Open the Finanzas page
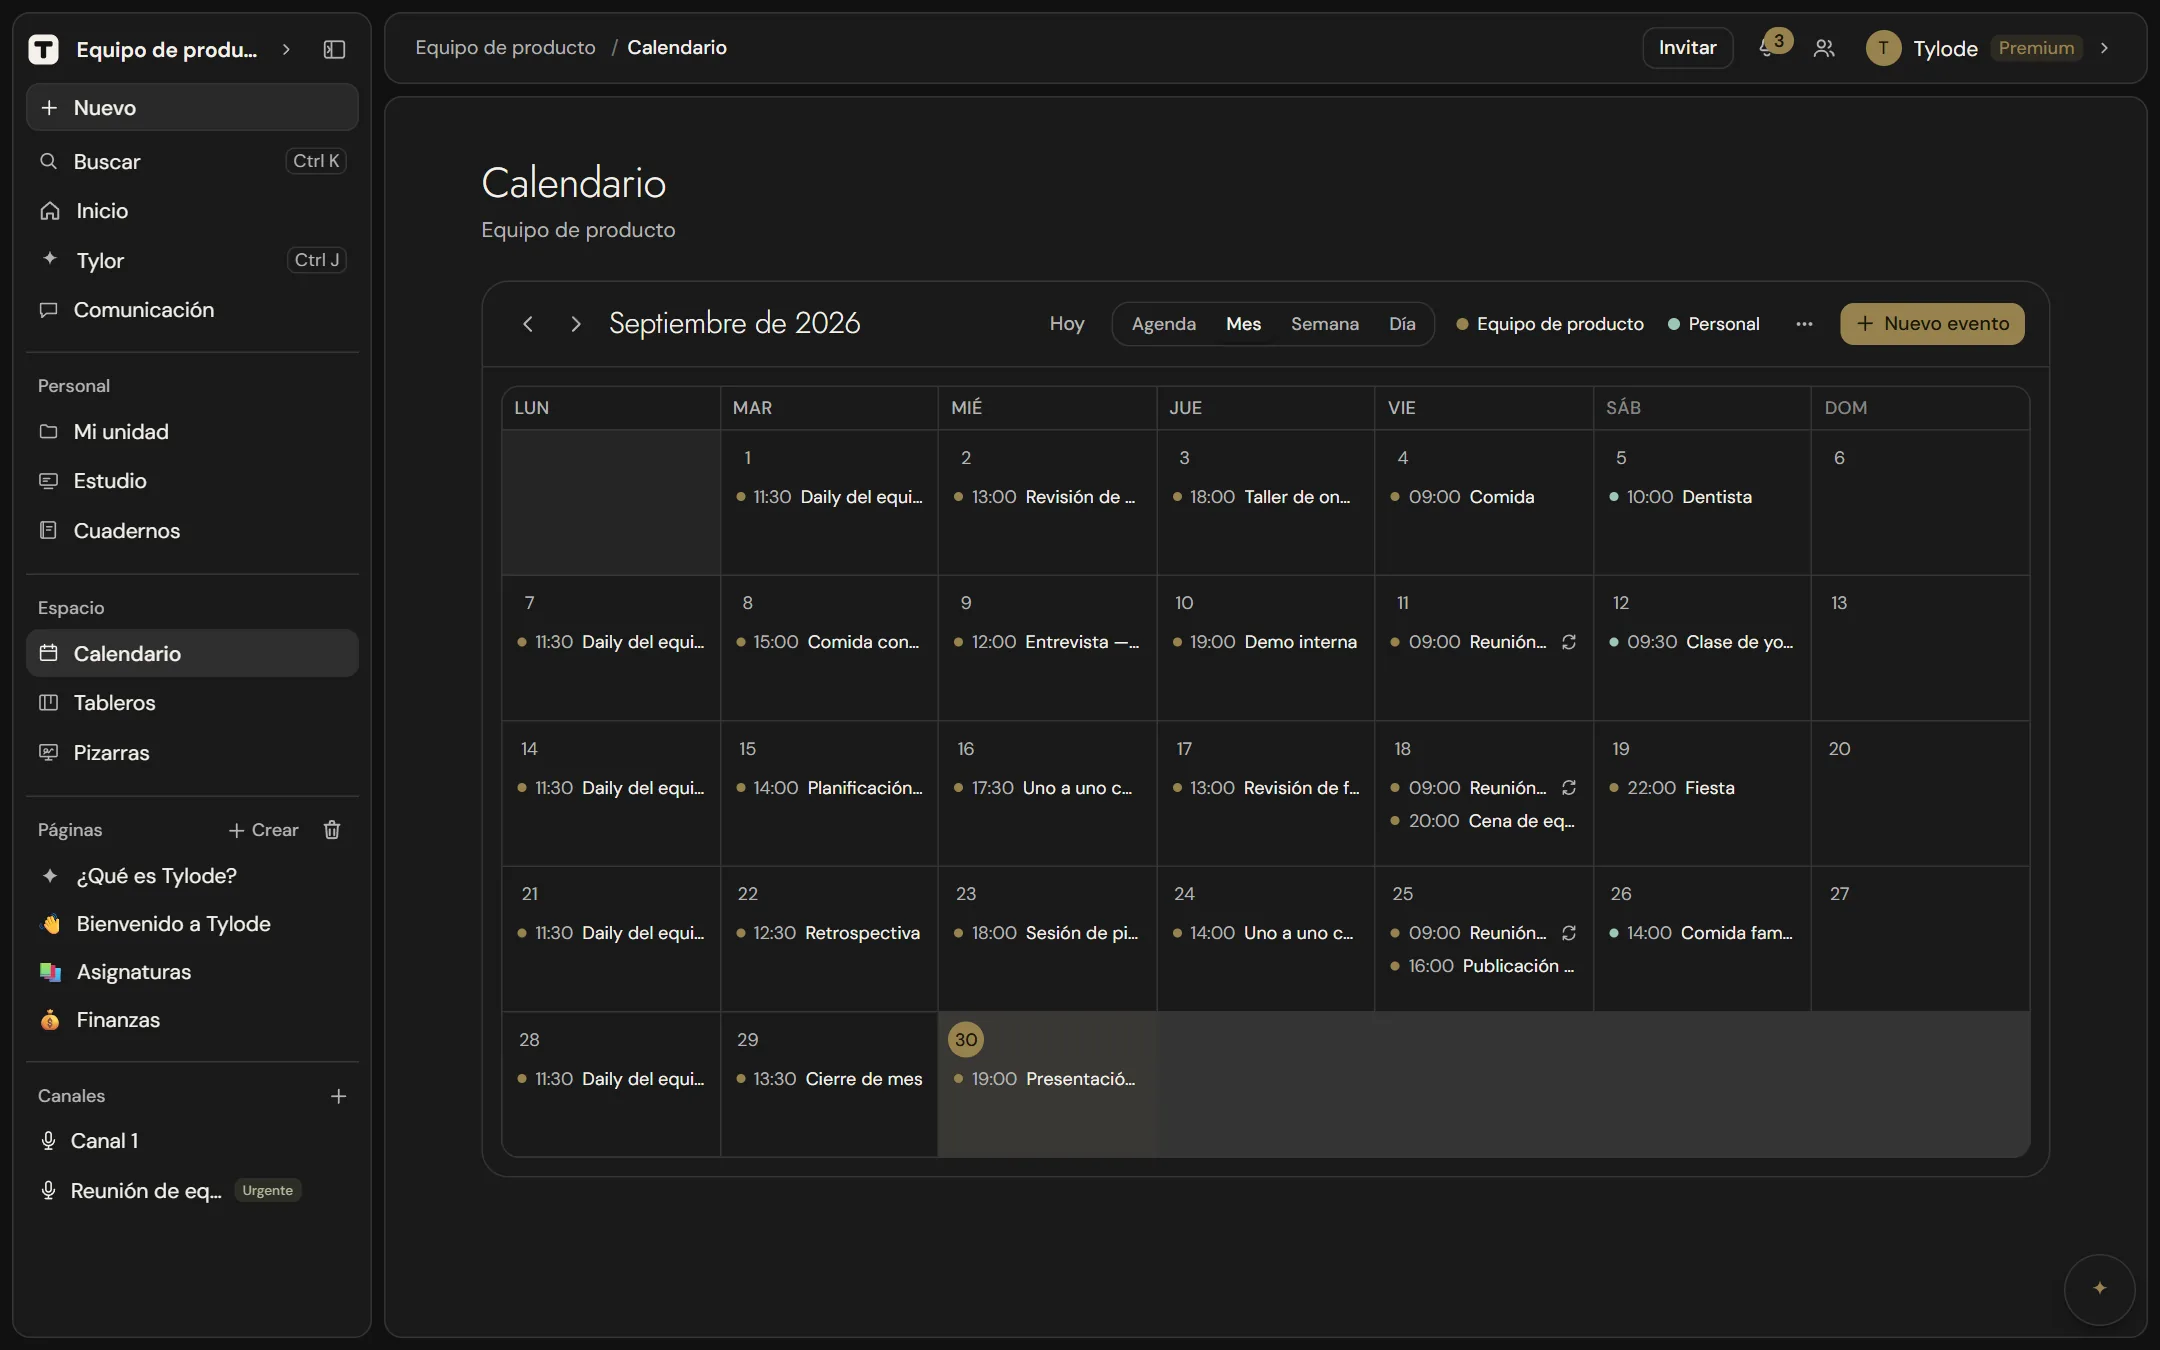This screenshot has height=1350, width=2160. (192, 1020)
